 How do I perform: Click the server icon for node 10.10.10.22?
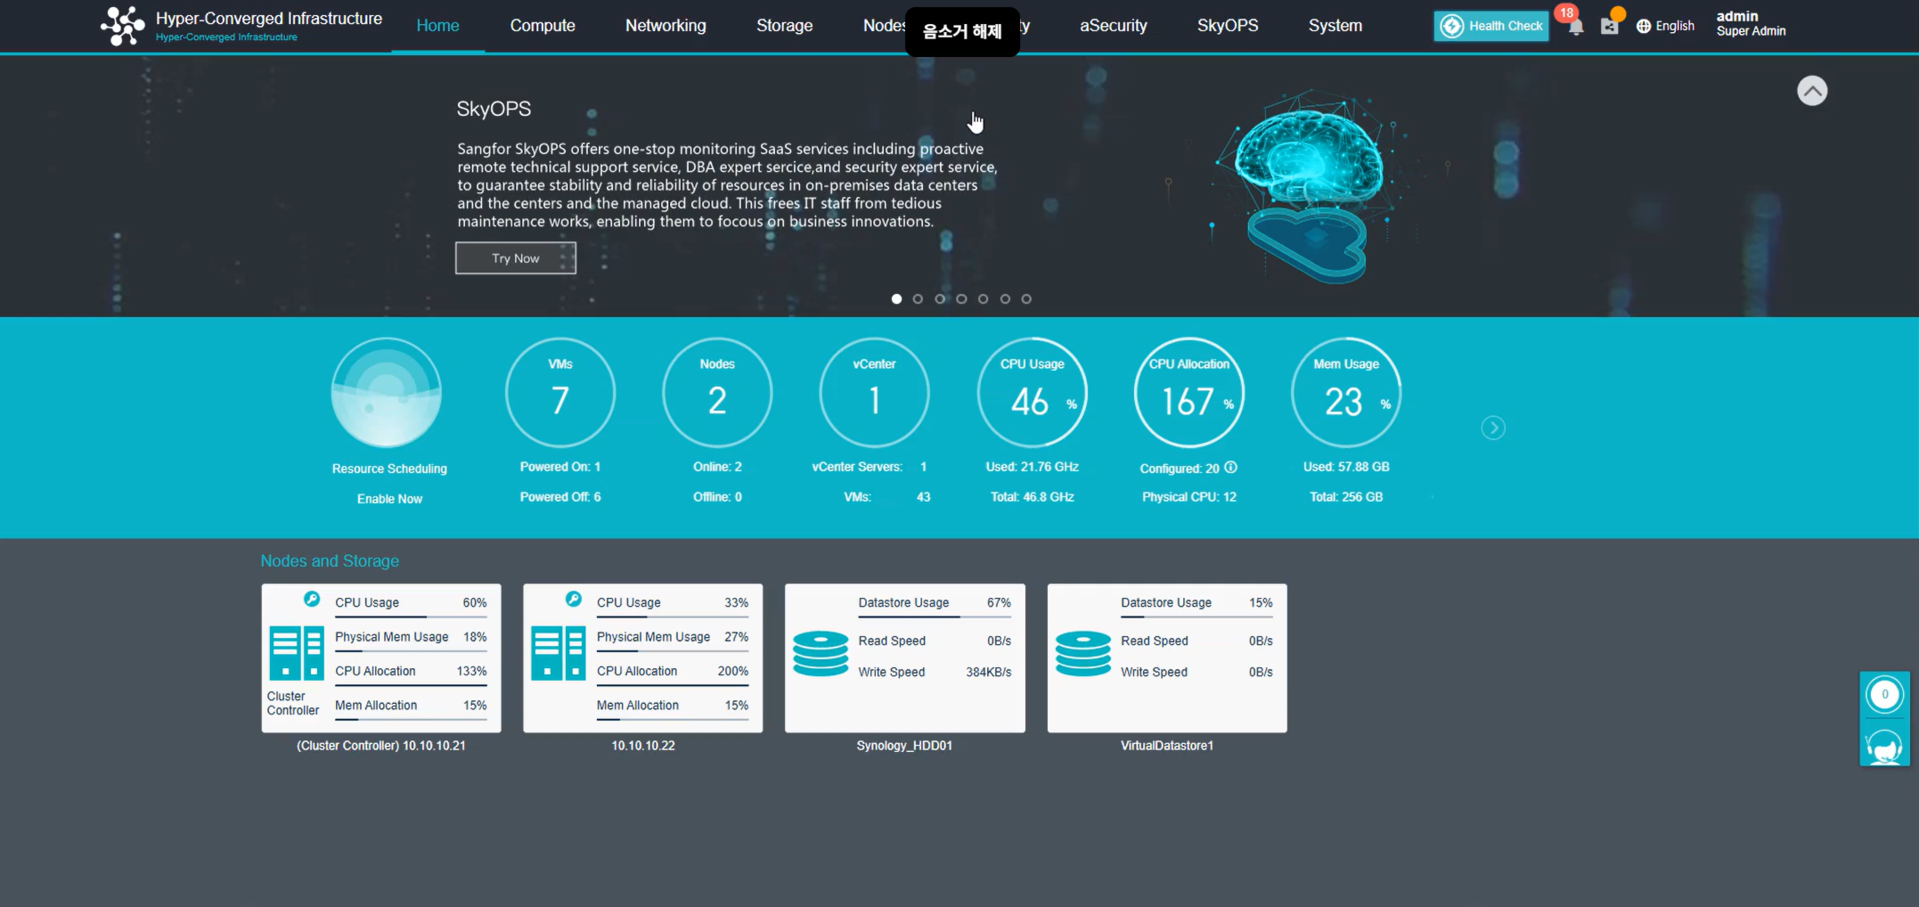click(558, 653)
